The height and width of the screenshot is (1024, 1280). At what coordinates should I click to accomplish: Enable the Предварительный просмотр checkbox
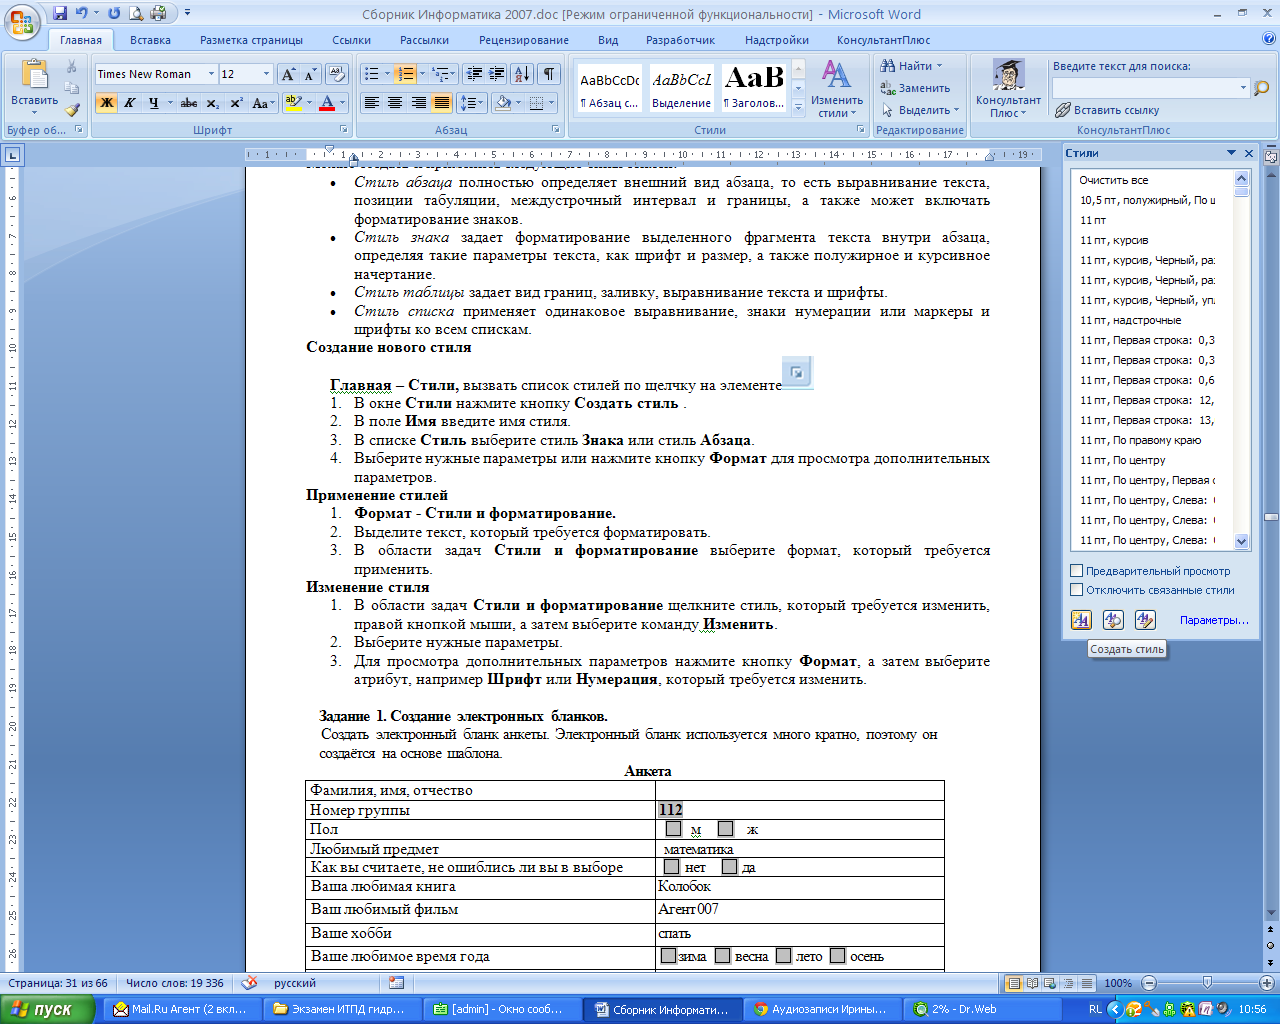click(x=1077, y=571)
